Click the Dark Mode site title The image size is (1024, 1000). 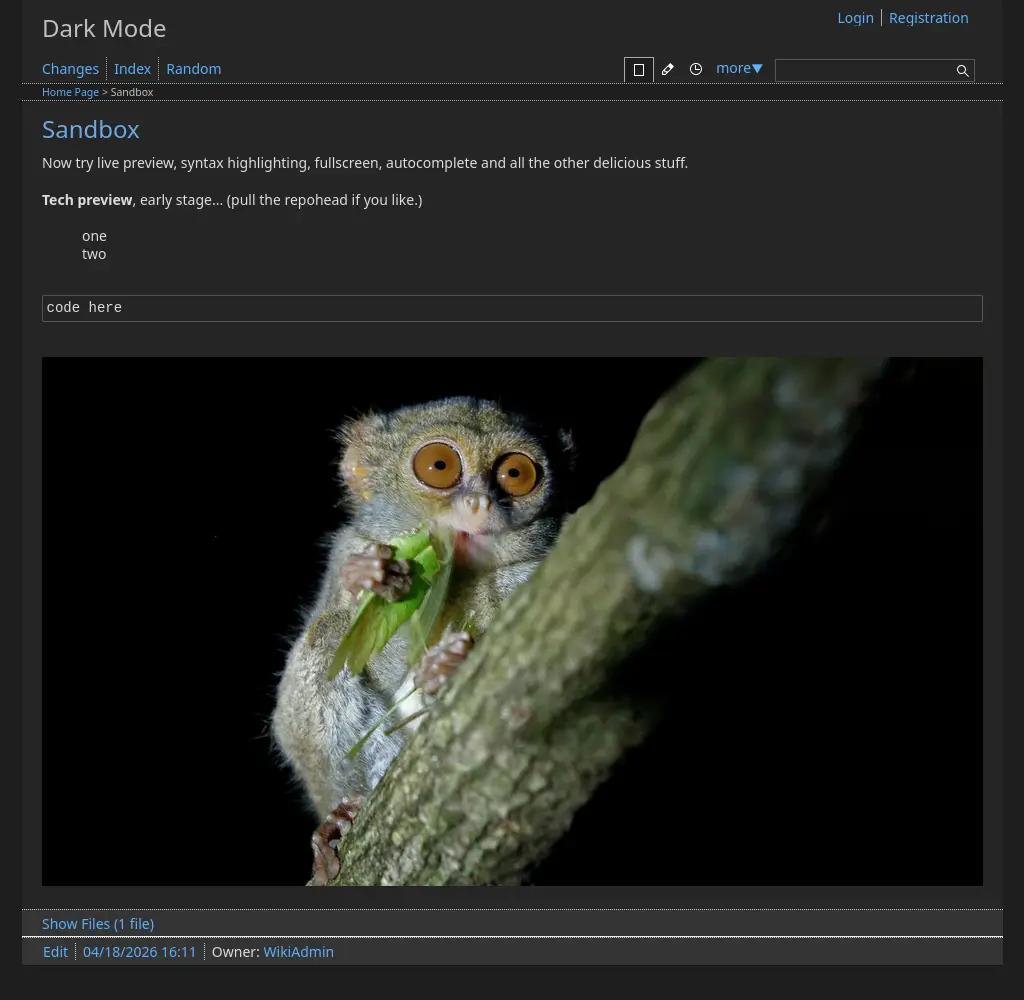[104, 29]
